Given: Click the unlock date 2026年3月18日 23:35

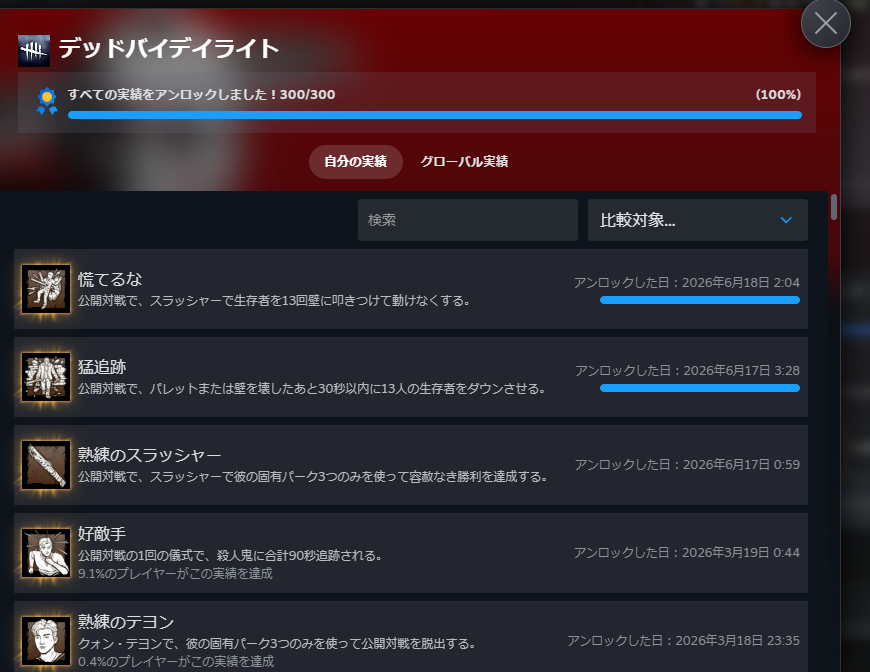Looking at the screenshot, I should (684, 640).
